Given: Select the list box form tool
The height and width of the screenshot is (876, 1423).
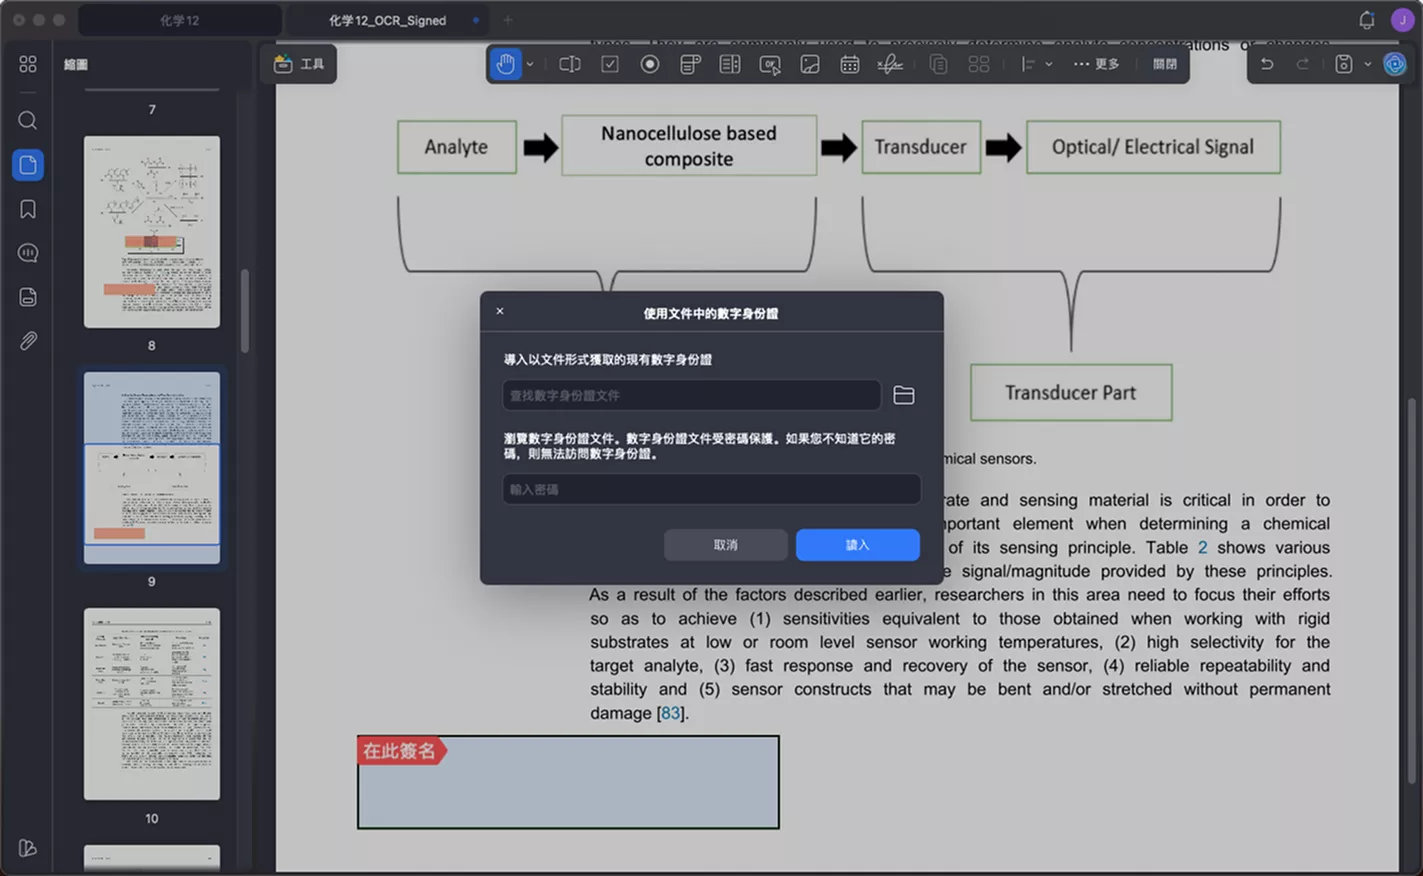Looking at the screenshot, I should pos(730,64).
